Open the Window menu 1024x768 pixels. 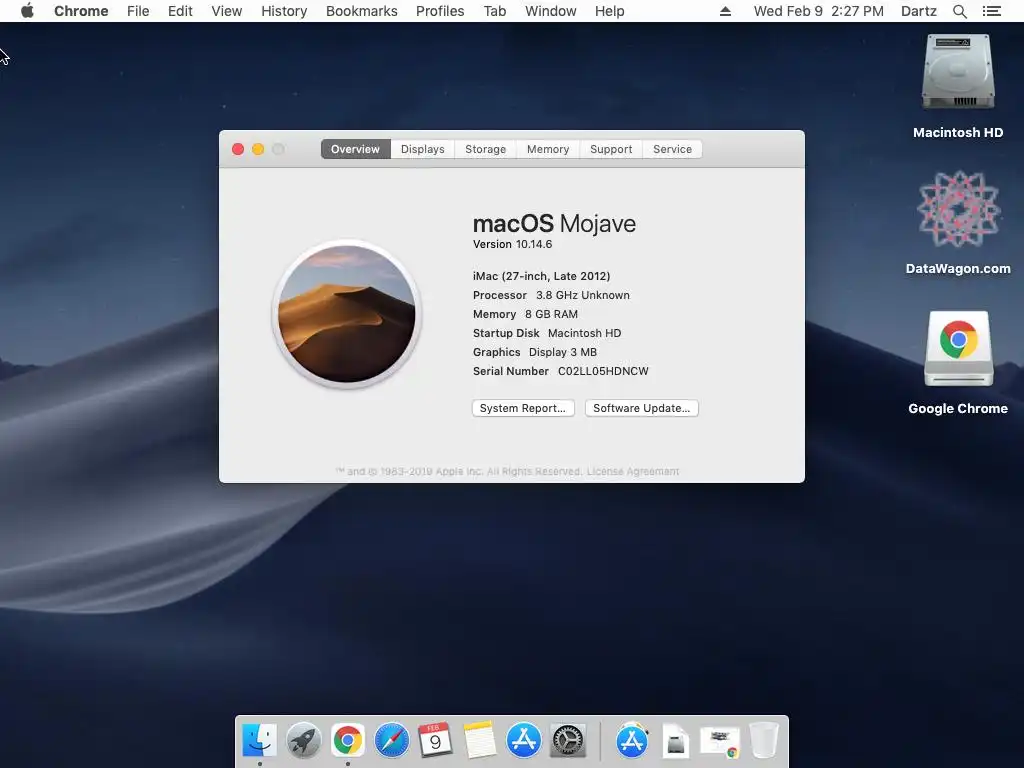(551, 11)
